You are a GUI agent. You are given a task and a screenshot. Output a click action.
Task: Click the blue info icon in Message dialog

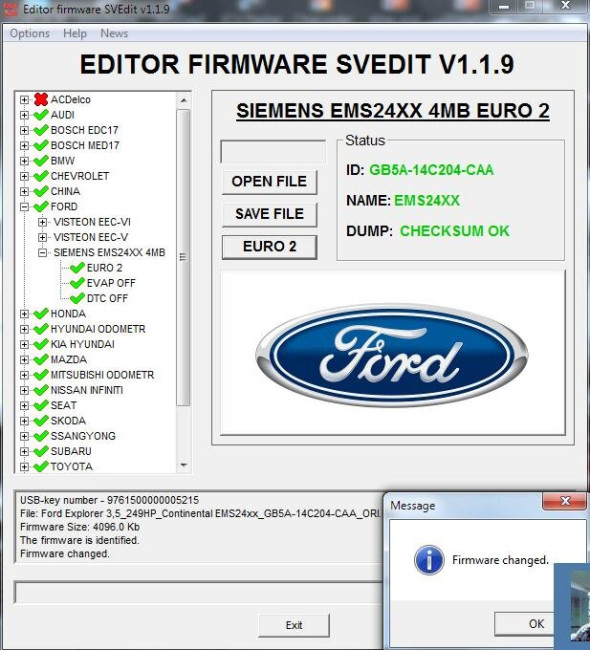(x=429, y=560)
